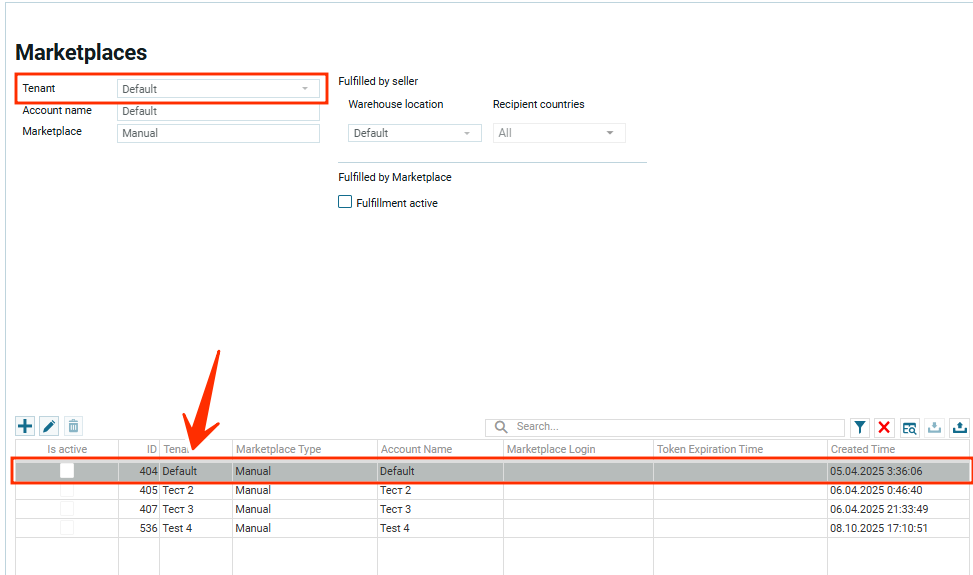This screenshot has height=575, width=973.
Task: Click into the Search box above table
Action: [675, 427]
